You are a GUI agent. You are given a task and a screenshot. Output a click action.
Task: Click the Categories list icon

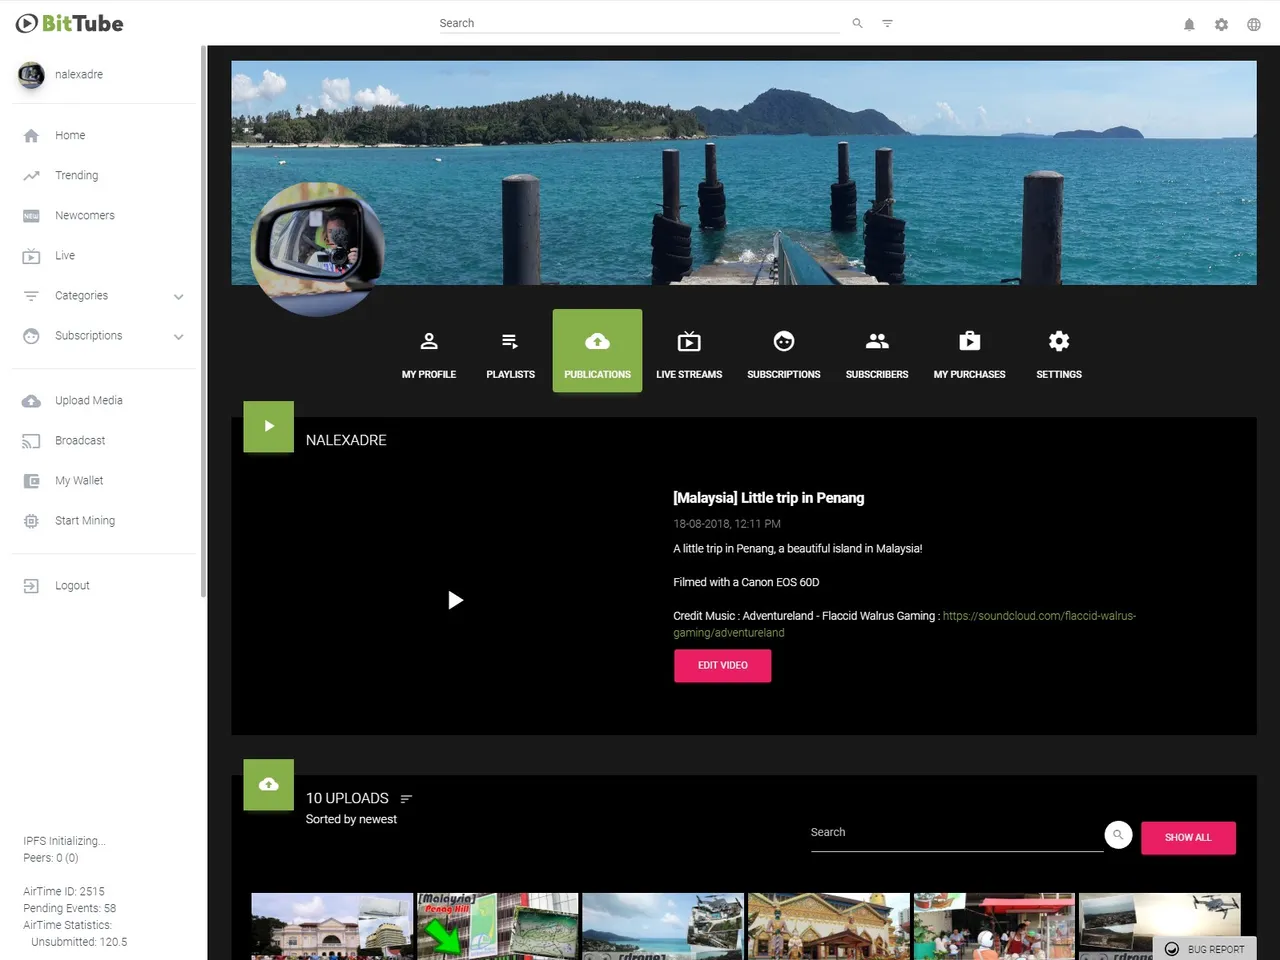(31, 296)
